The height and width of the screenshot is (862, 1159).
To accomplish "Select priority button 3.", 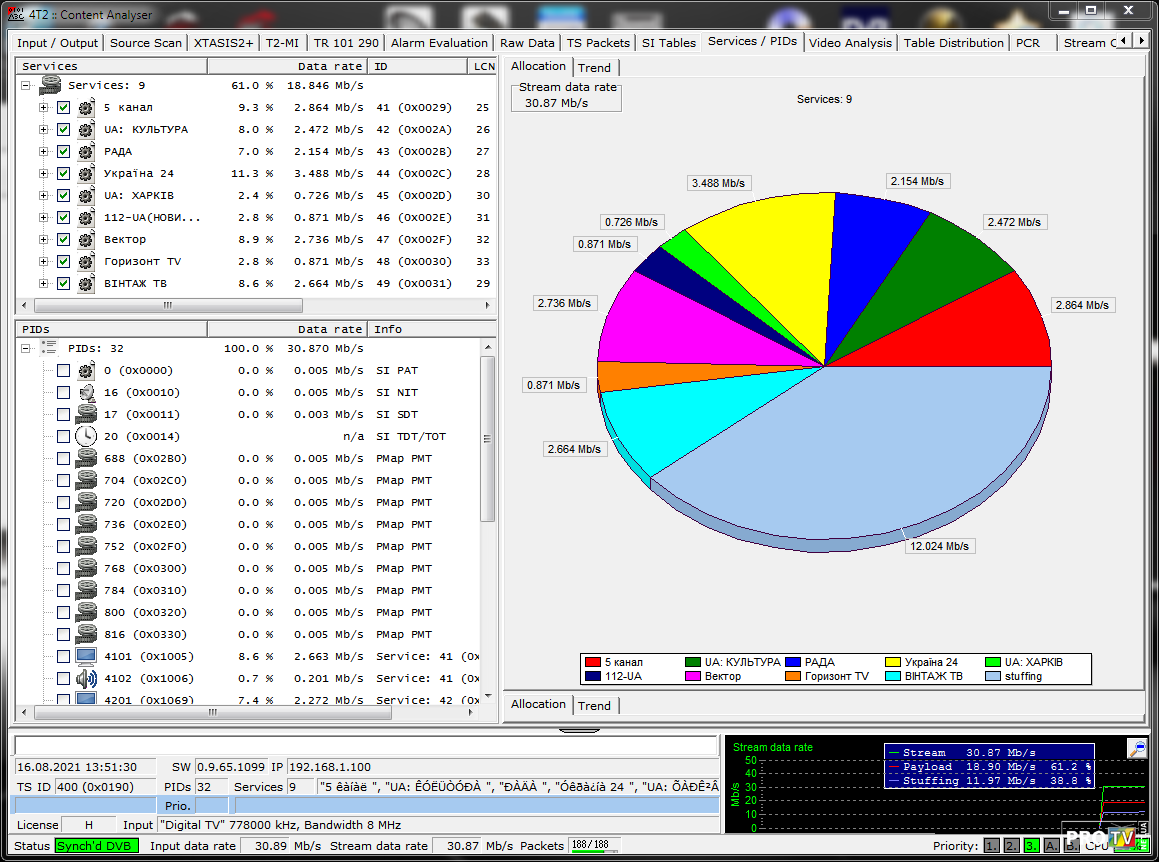I will click(x=1031, y=846).
